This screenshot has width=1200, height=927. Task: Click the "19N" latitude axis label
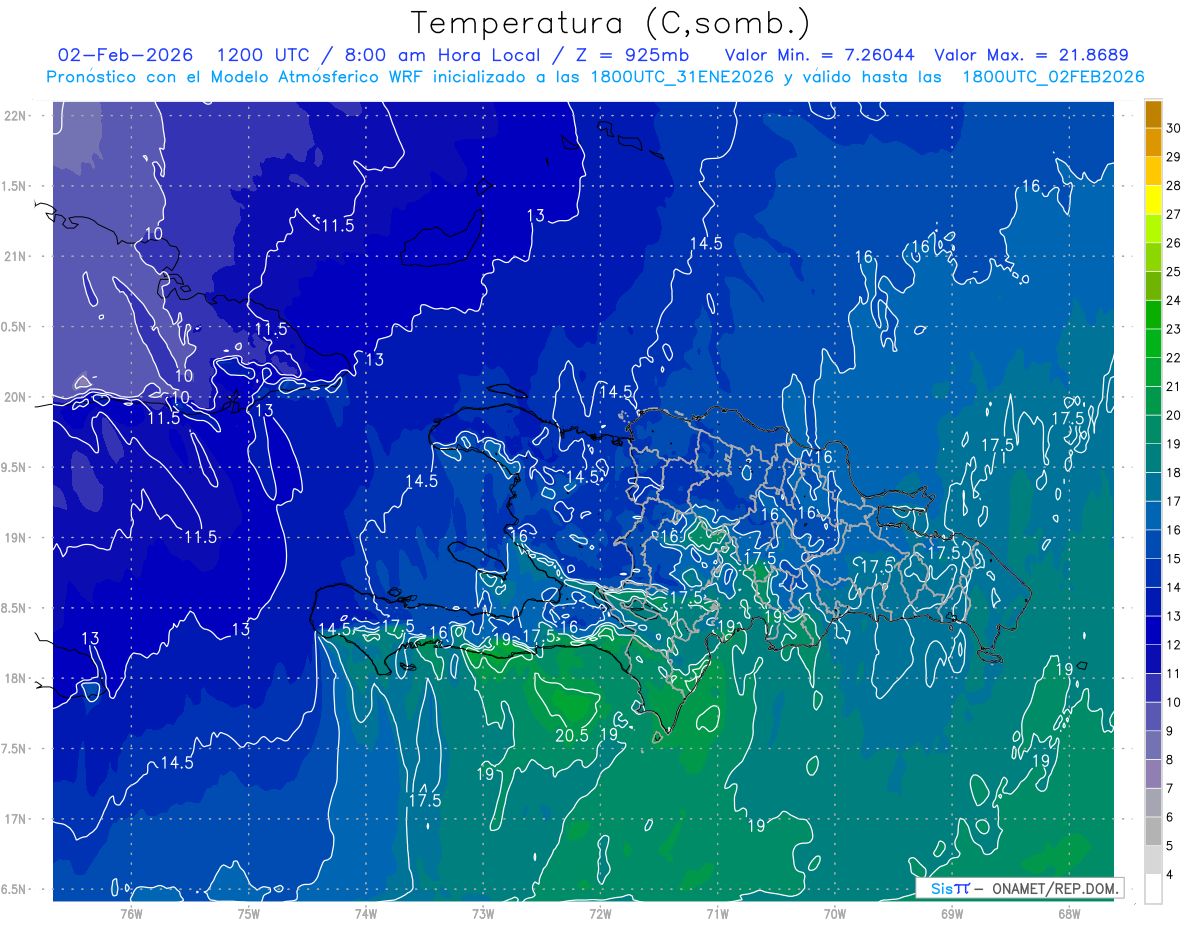[x=16, y=538]
